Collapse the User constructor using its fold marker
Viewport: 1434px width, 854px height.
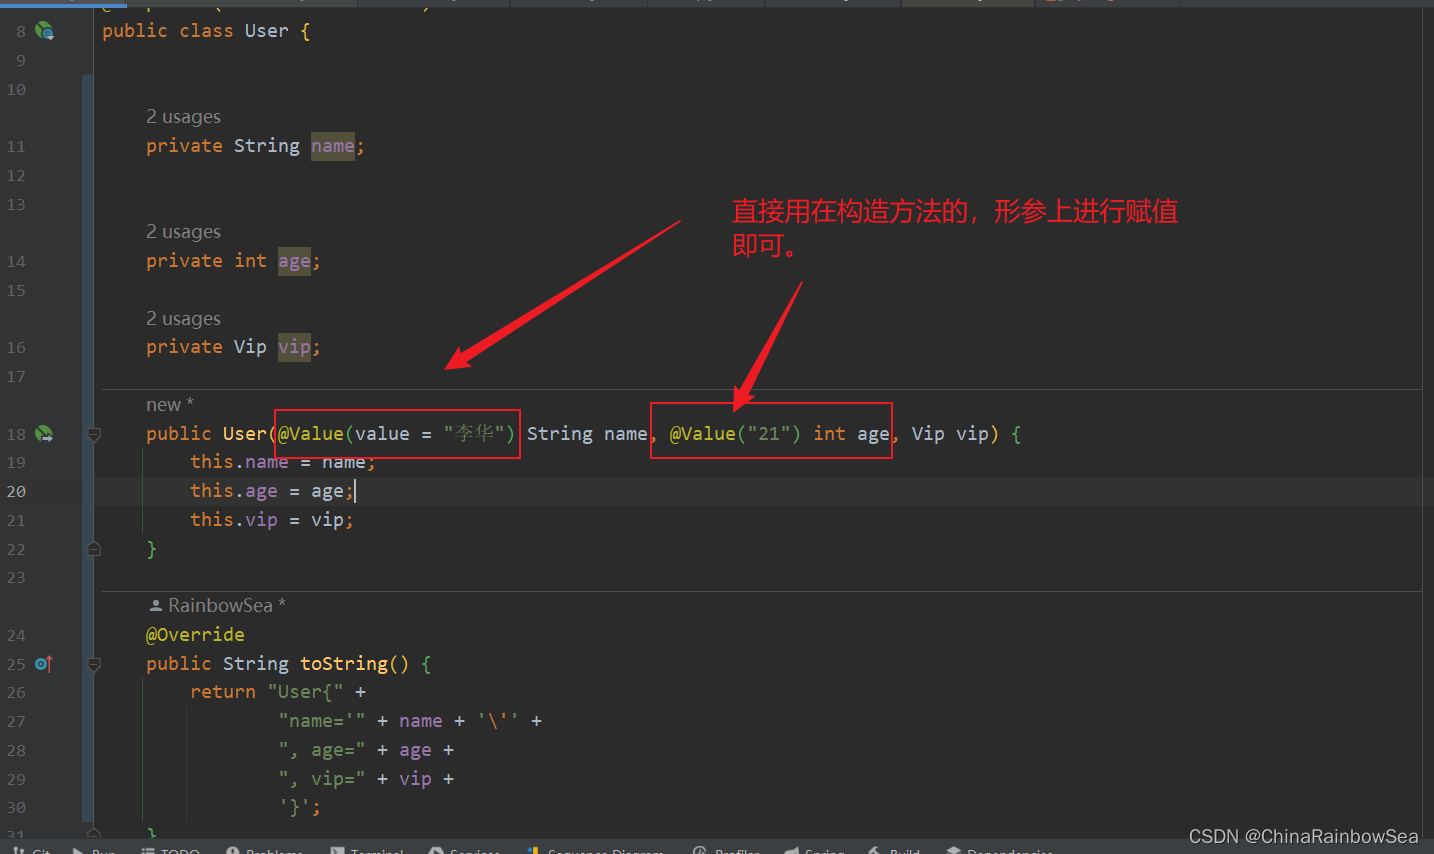pyautogui.click(x=94, y=434)
